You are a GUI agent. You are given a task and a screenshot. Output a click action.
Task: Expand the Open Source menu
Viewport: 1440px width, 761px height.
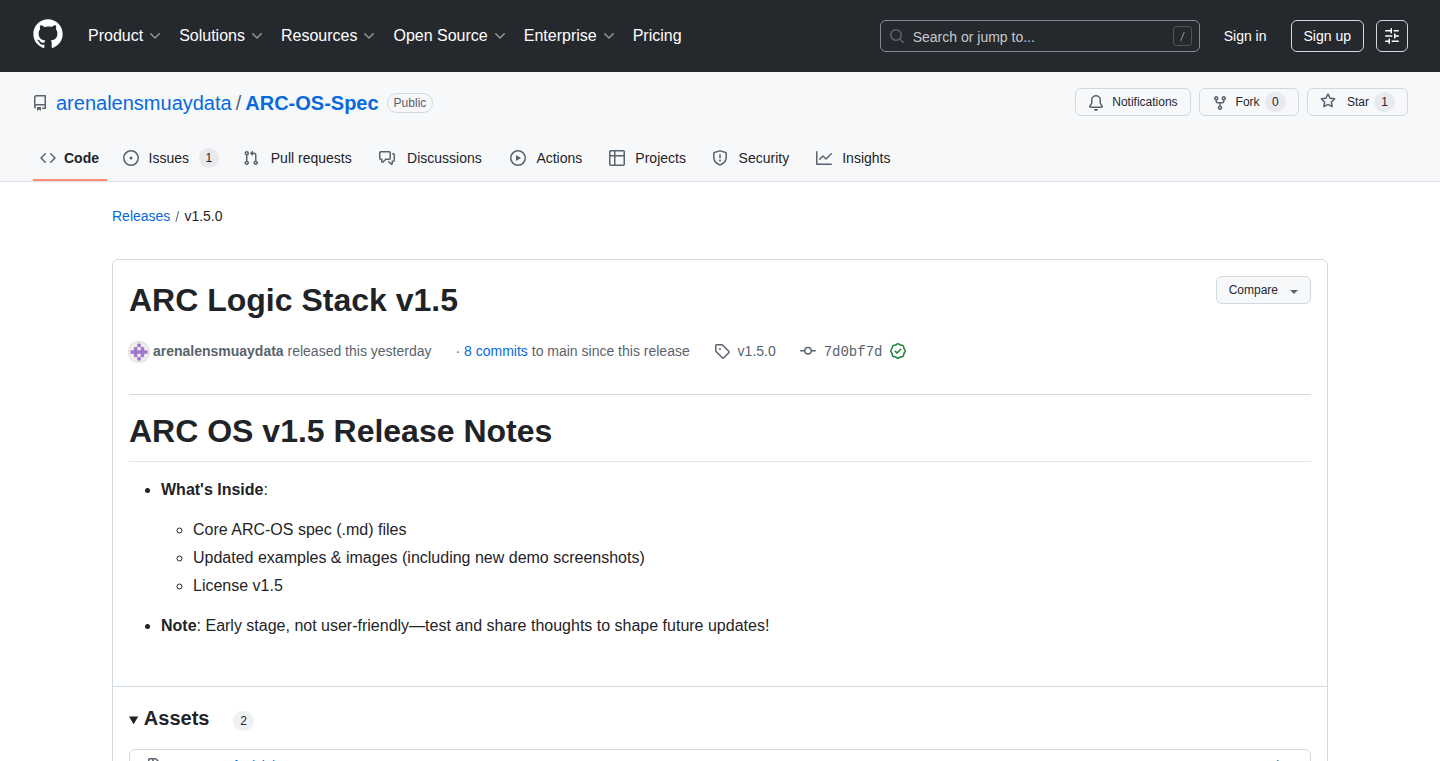point(449,35)
